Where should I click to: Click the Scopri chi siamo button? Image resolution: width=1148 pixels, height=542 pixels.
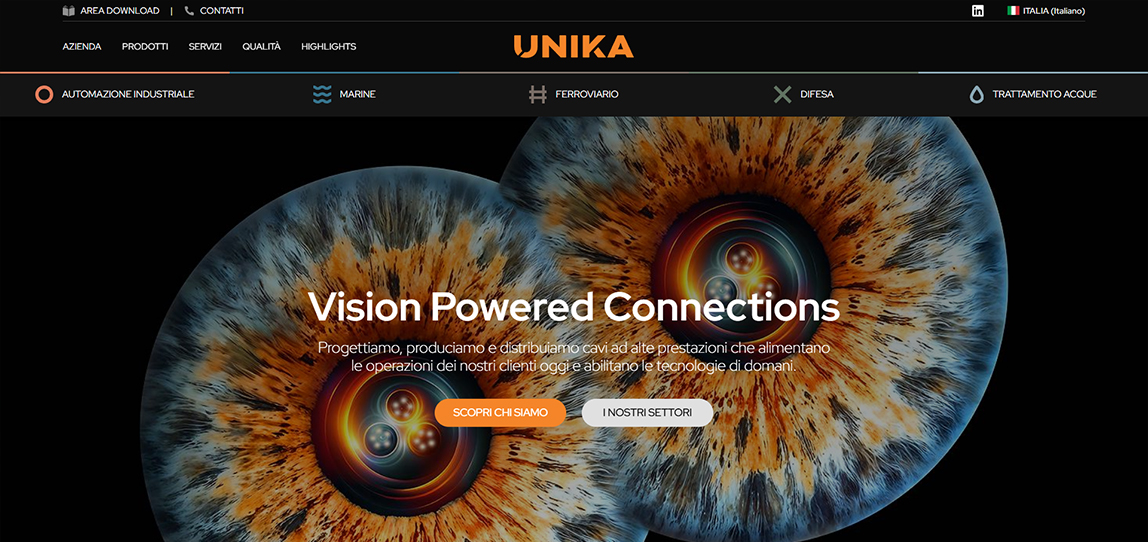pos(500,412)
